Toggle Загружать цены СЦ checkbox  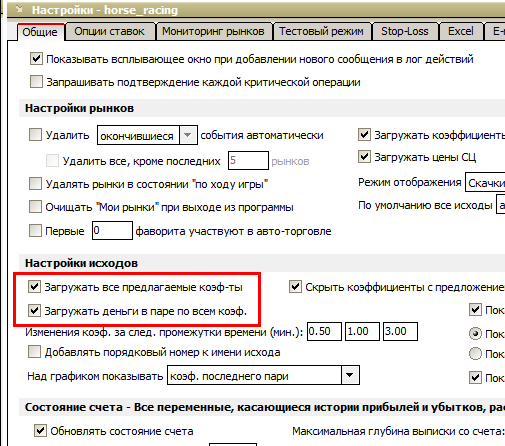click(x=364, y=157)
